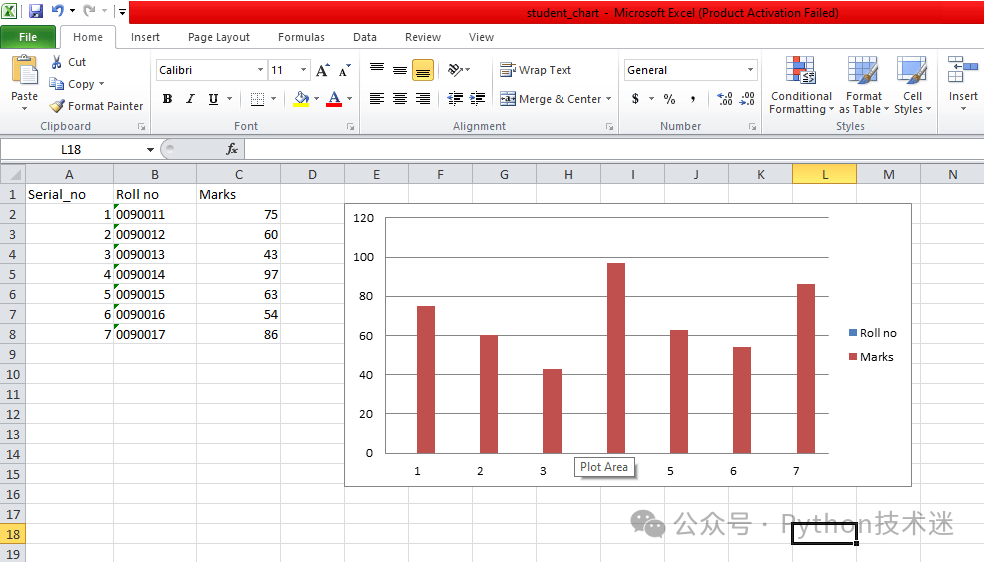Apply red font color
The width and height of the screenshot is (984, 562).
click(x=334, y=99)
